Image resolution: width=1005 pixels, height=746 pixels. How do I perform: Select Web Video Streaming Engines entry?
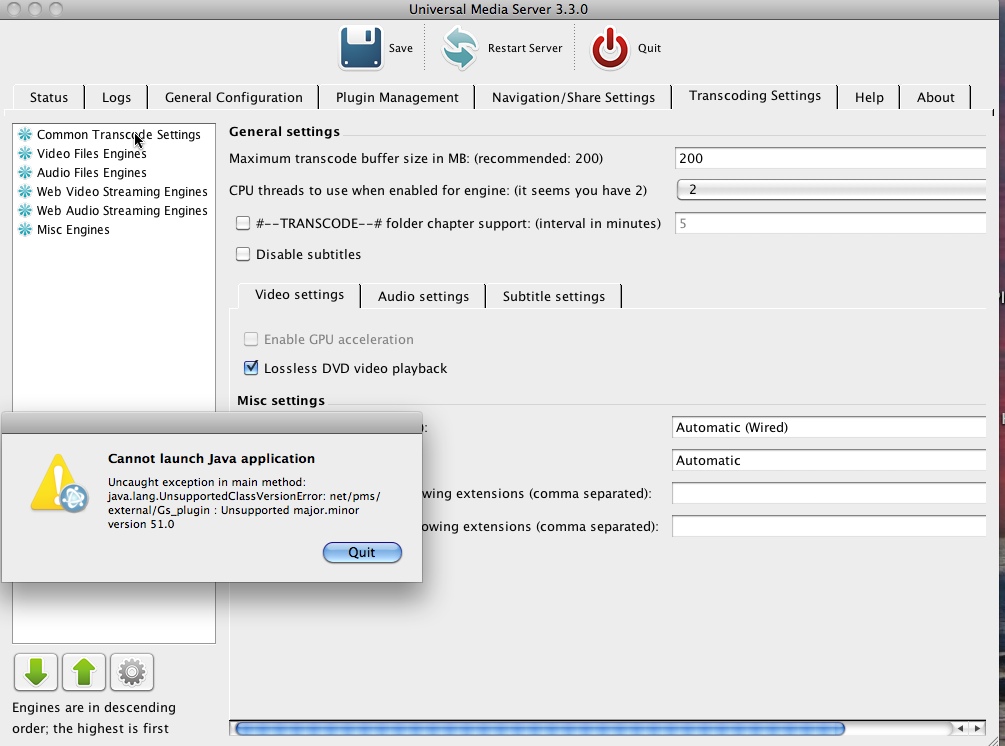122,192
